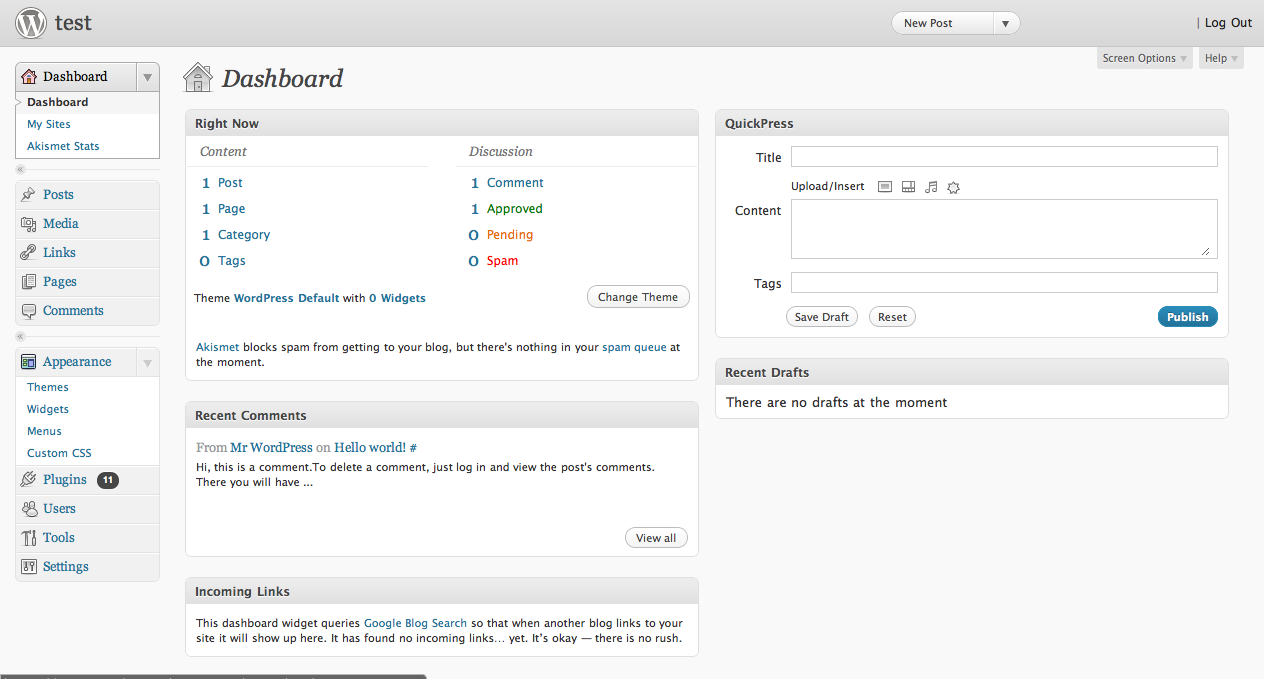Click the Mr WordPress author link

271,447
